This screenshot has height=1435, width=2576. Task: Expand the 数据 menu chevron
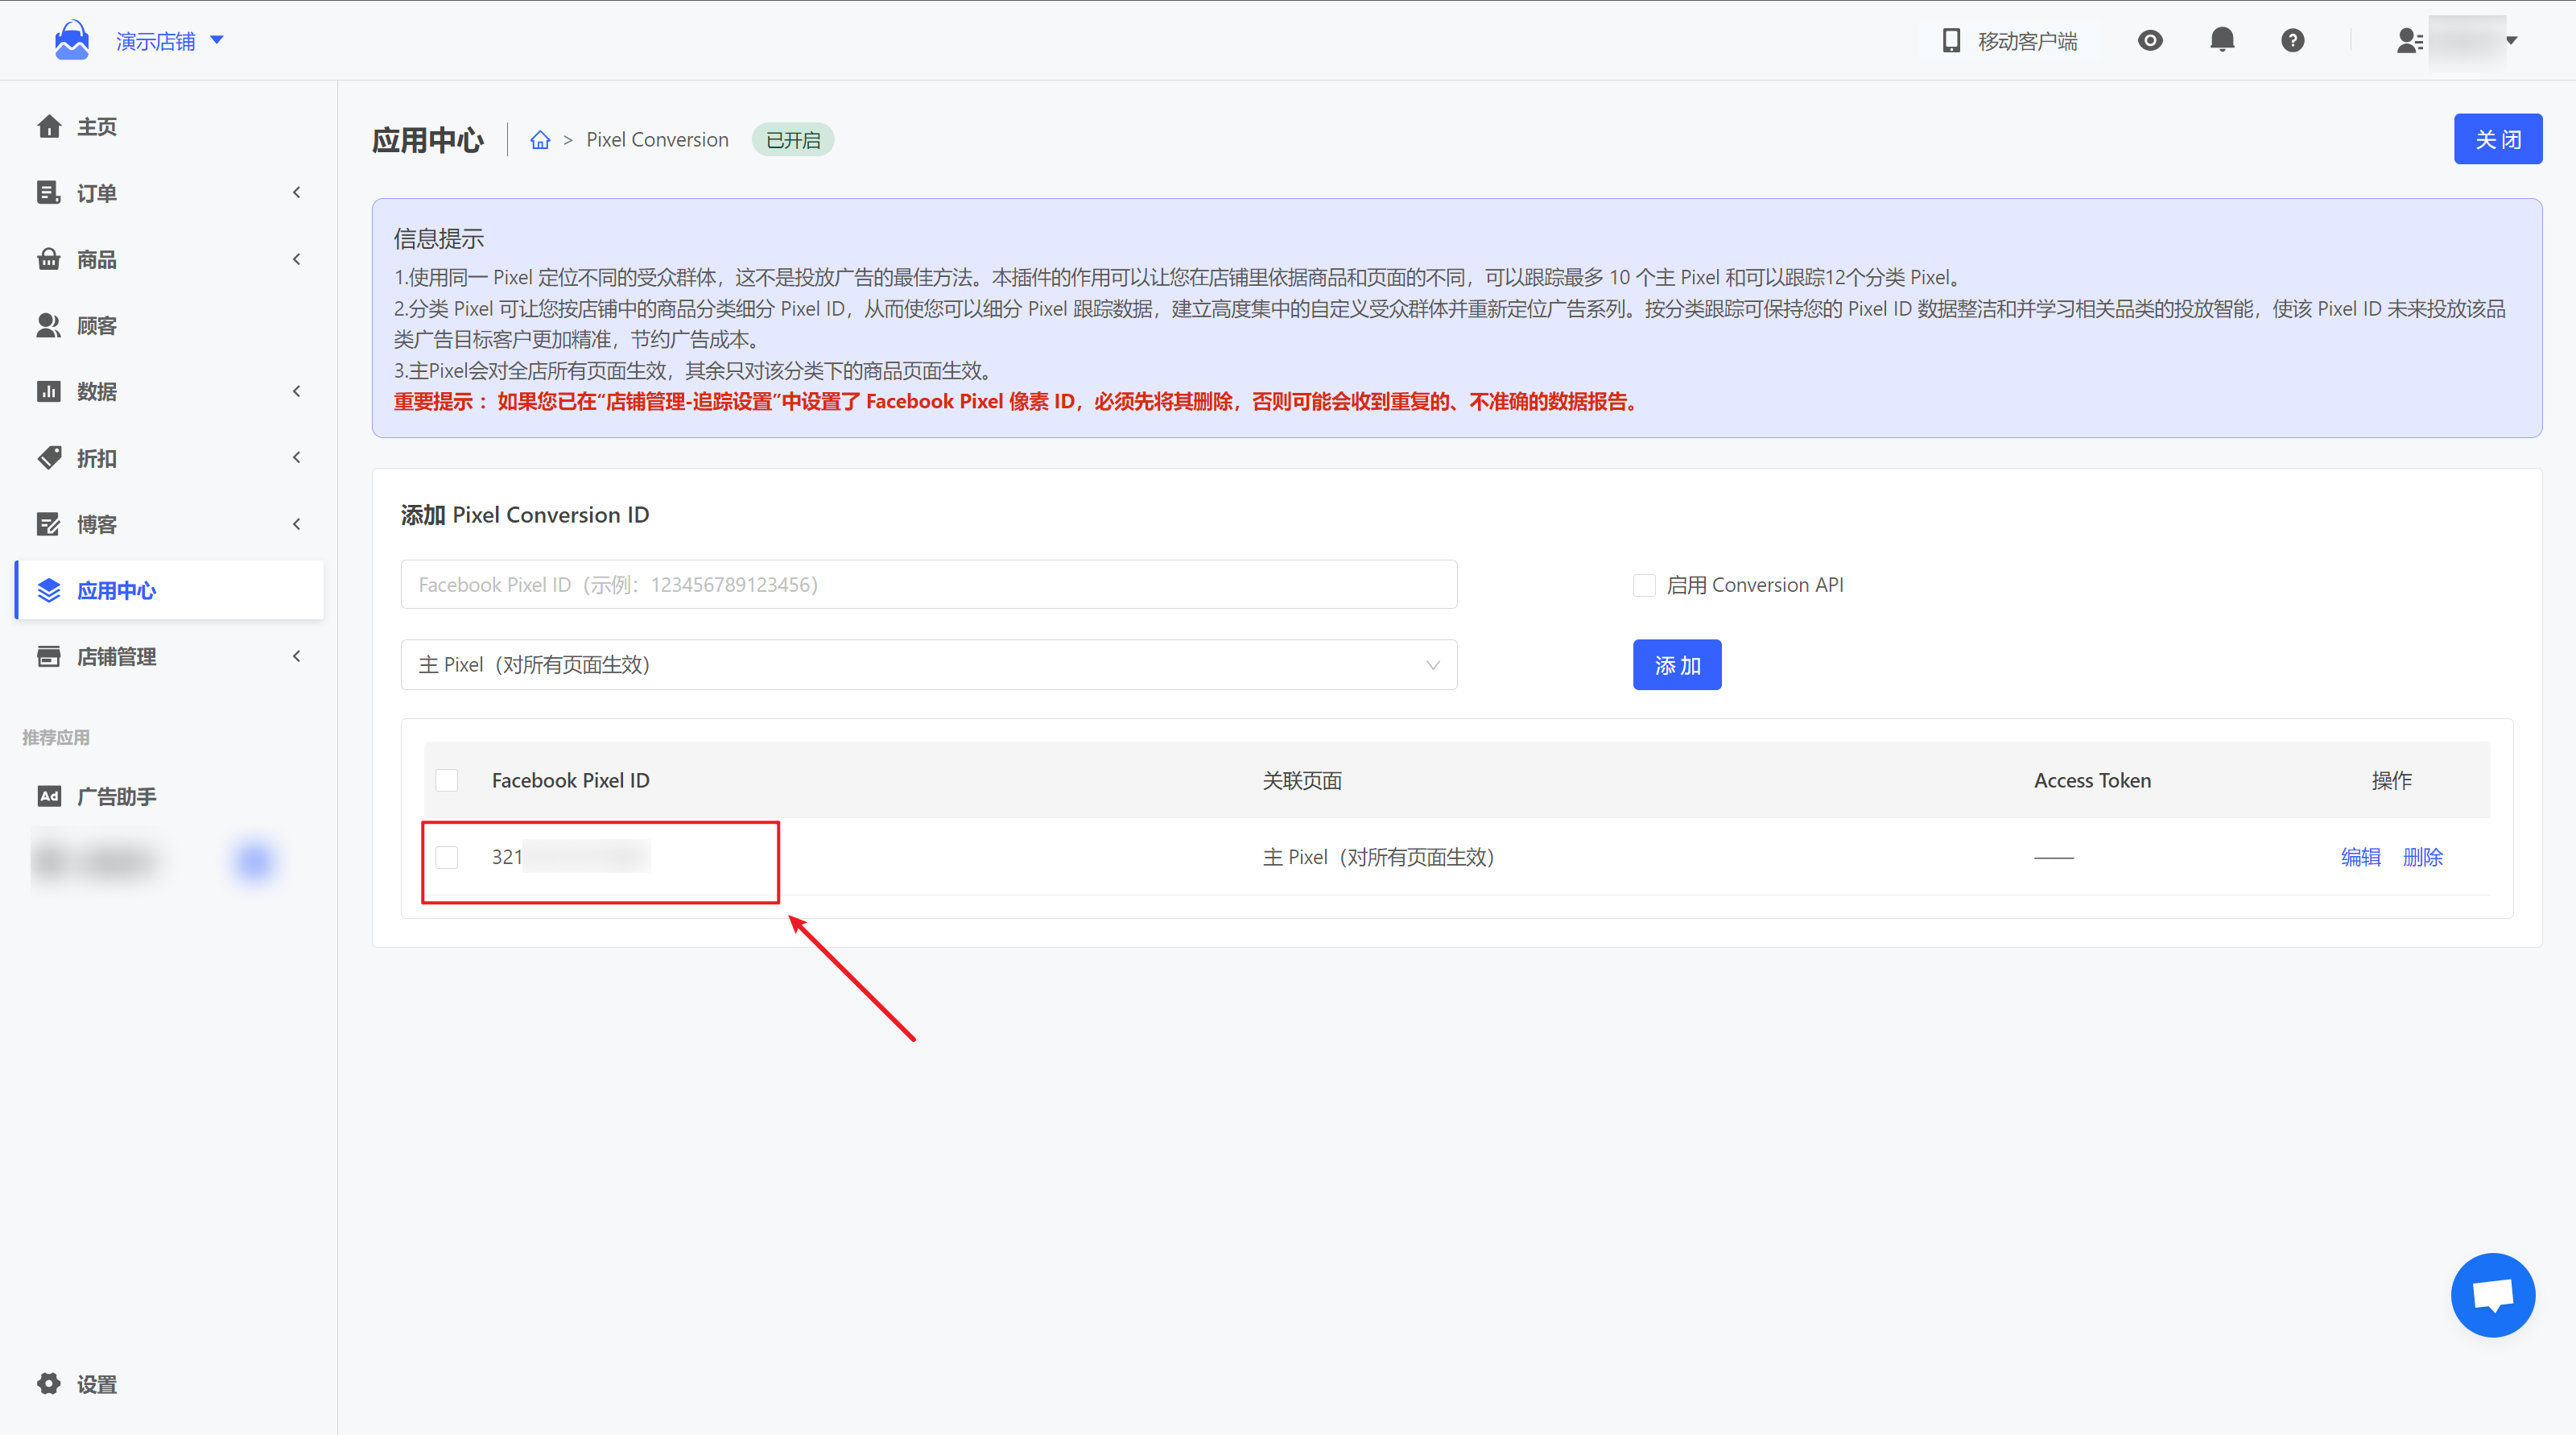296,391
